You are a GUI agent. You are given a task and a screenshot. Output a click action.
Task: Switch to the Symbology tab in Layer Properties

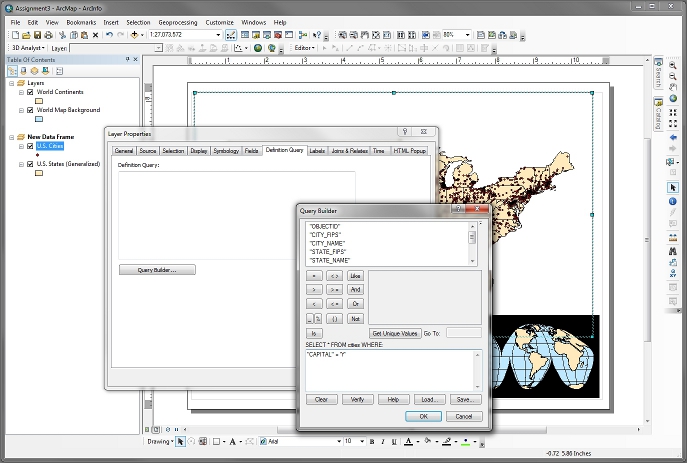click(226, 151)
